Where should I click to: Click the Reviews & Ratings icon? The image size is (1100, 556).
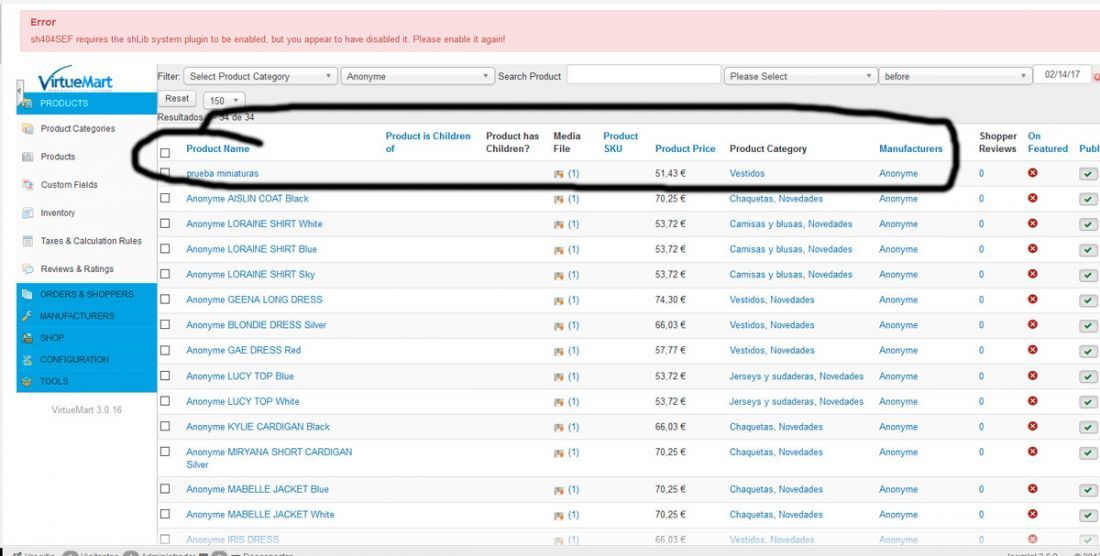coord(27,269)
